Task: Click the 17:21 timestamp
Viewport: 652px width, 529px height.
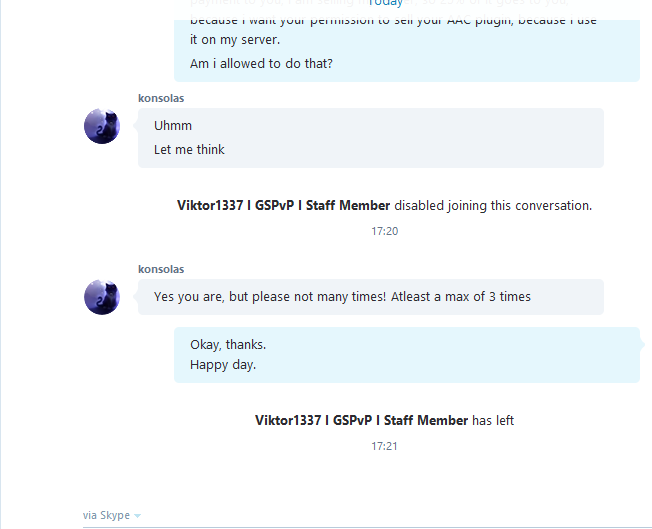Action: click(x=385, y=446)
